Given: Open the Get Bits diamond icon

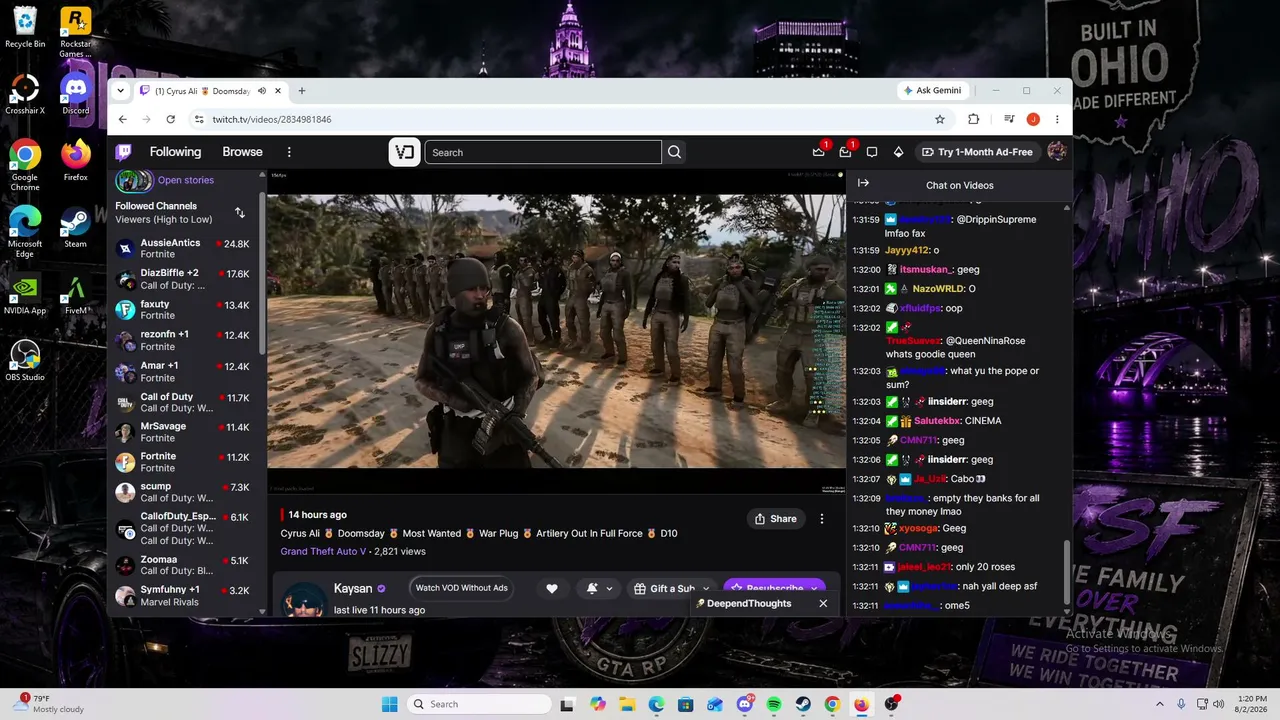Looking at the screenshot, I should click(898, 152).
